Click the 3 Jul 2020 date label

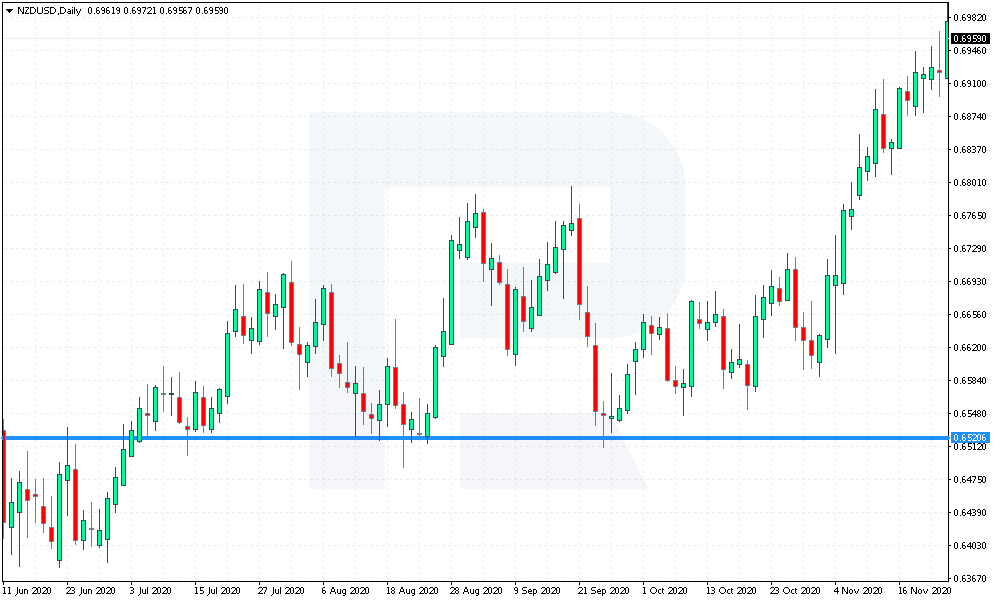151,591
